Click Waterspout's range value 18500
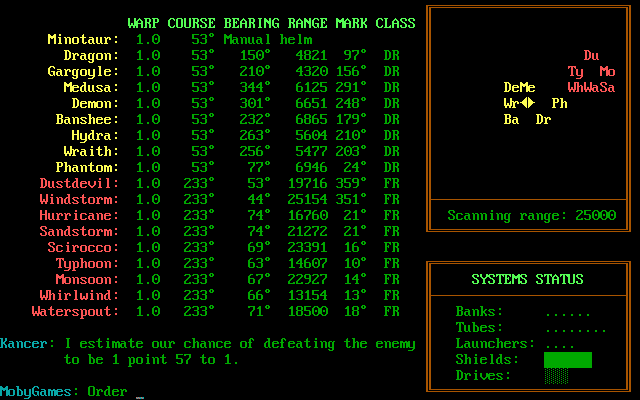640x400 pixels. pos(307,311)
